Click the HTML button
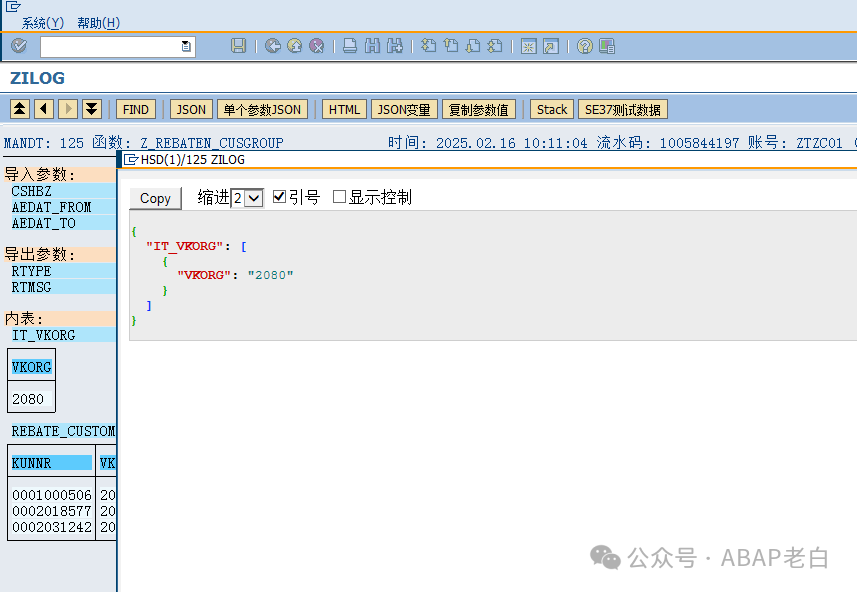 click(344, 109)
